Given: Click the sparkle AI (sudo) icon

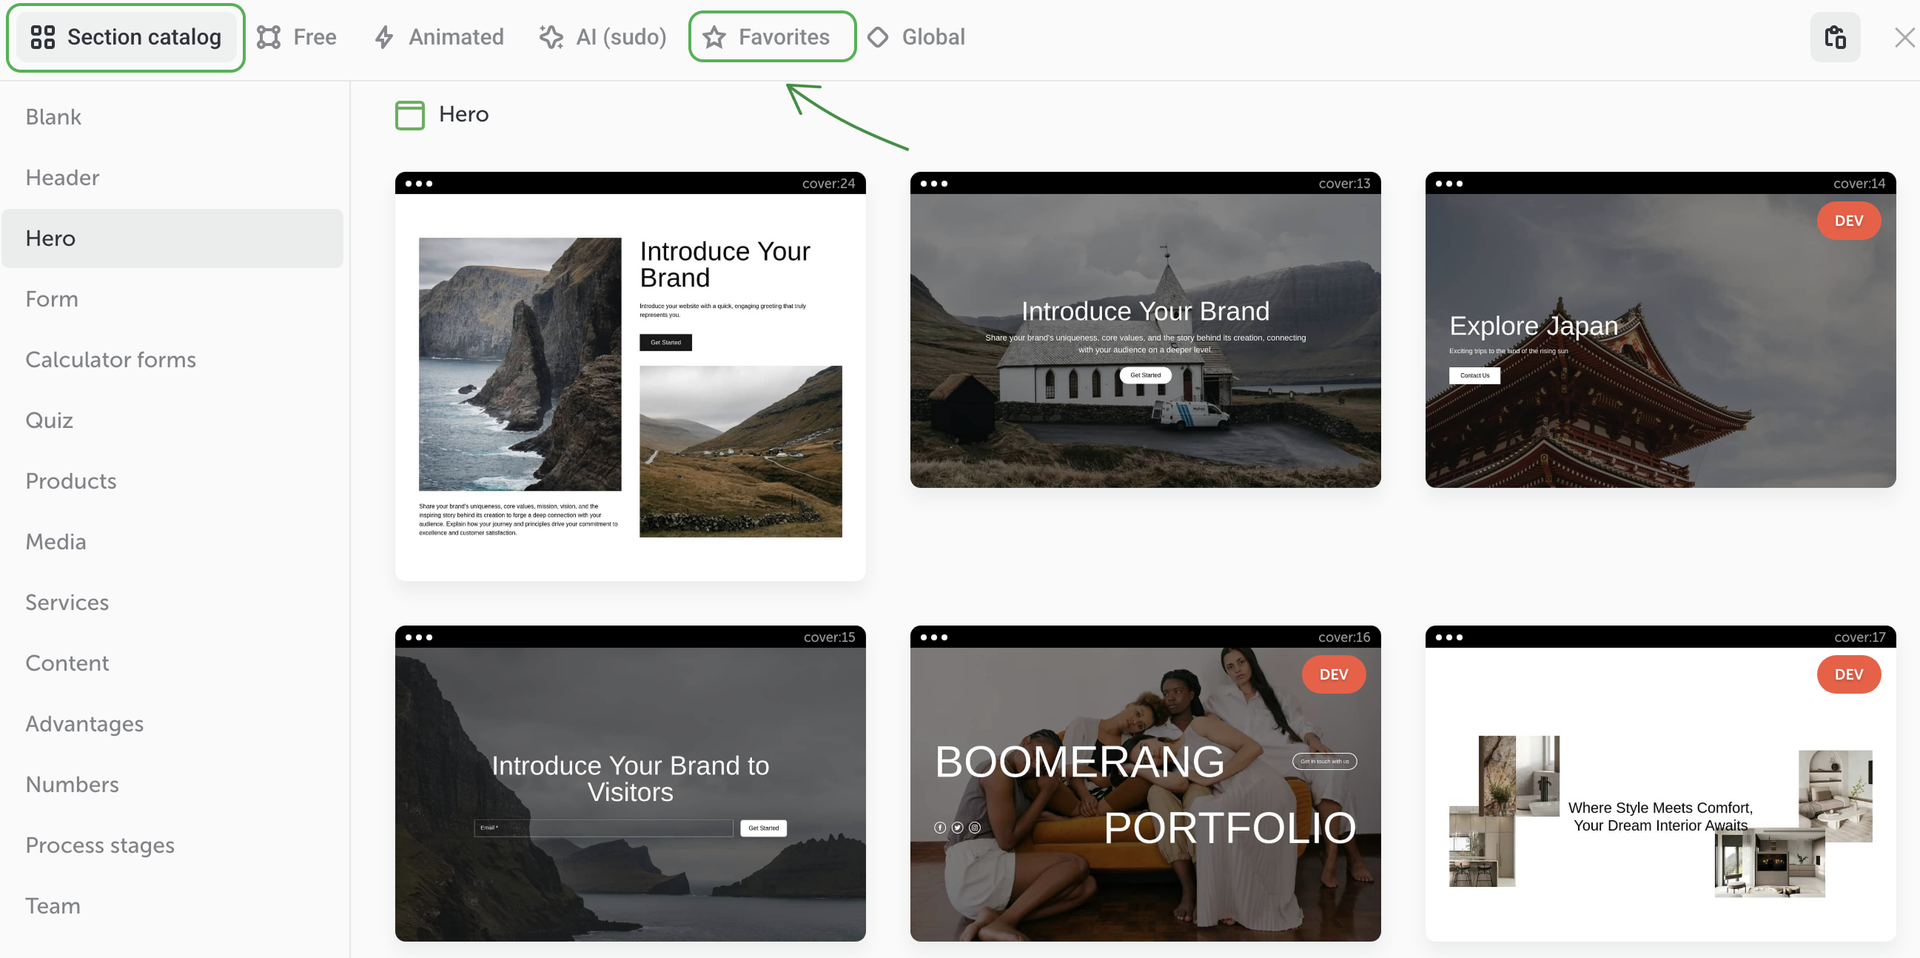Looking at the screenshot, I should (551, 38).
